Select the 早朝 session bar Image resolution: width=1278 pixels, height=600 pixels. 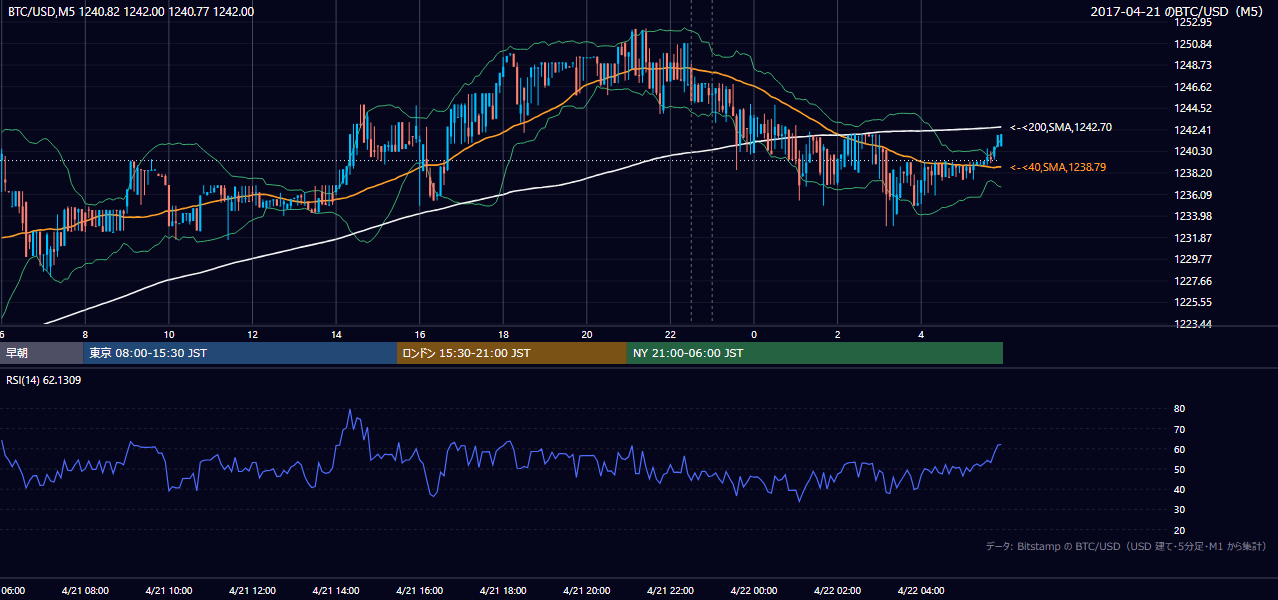click(x=41, y=353)
